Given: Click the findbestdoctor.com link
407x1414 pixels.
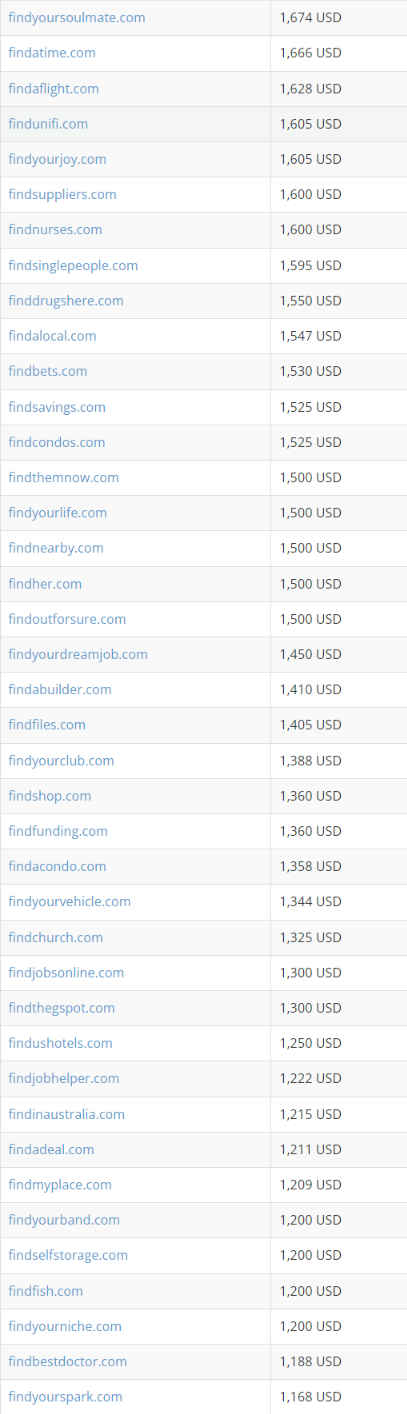Looking at the screenshot, I should click(x=67, y=1361).
